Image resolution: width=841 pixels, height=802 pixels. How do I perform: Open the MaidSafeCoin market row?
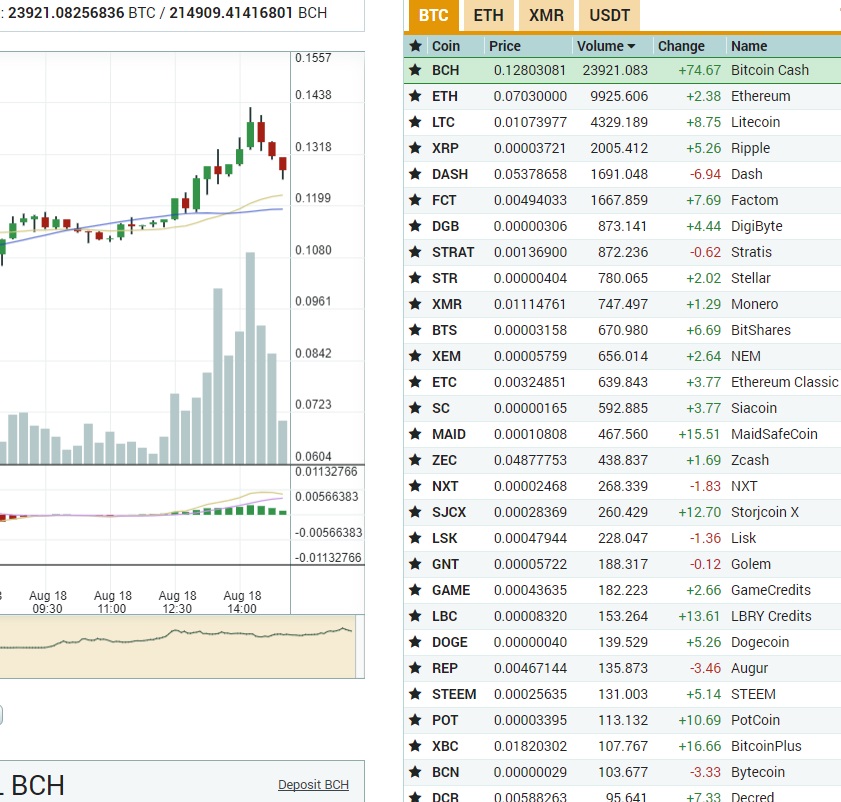[x=622, y=435]
